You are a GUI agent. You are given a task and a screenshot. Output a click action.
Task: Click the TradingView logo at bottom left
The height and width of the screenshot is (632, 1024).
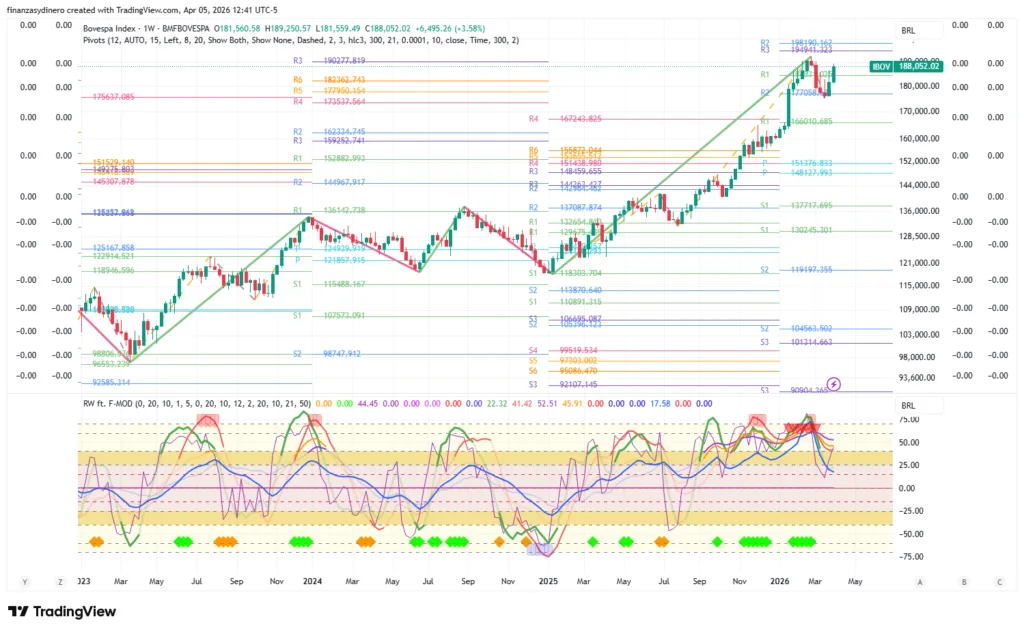(x=61, y=612)
